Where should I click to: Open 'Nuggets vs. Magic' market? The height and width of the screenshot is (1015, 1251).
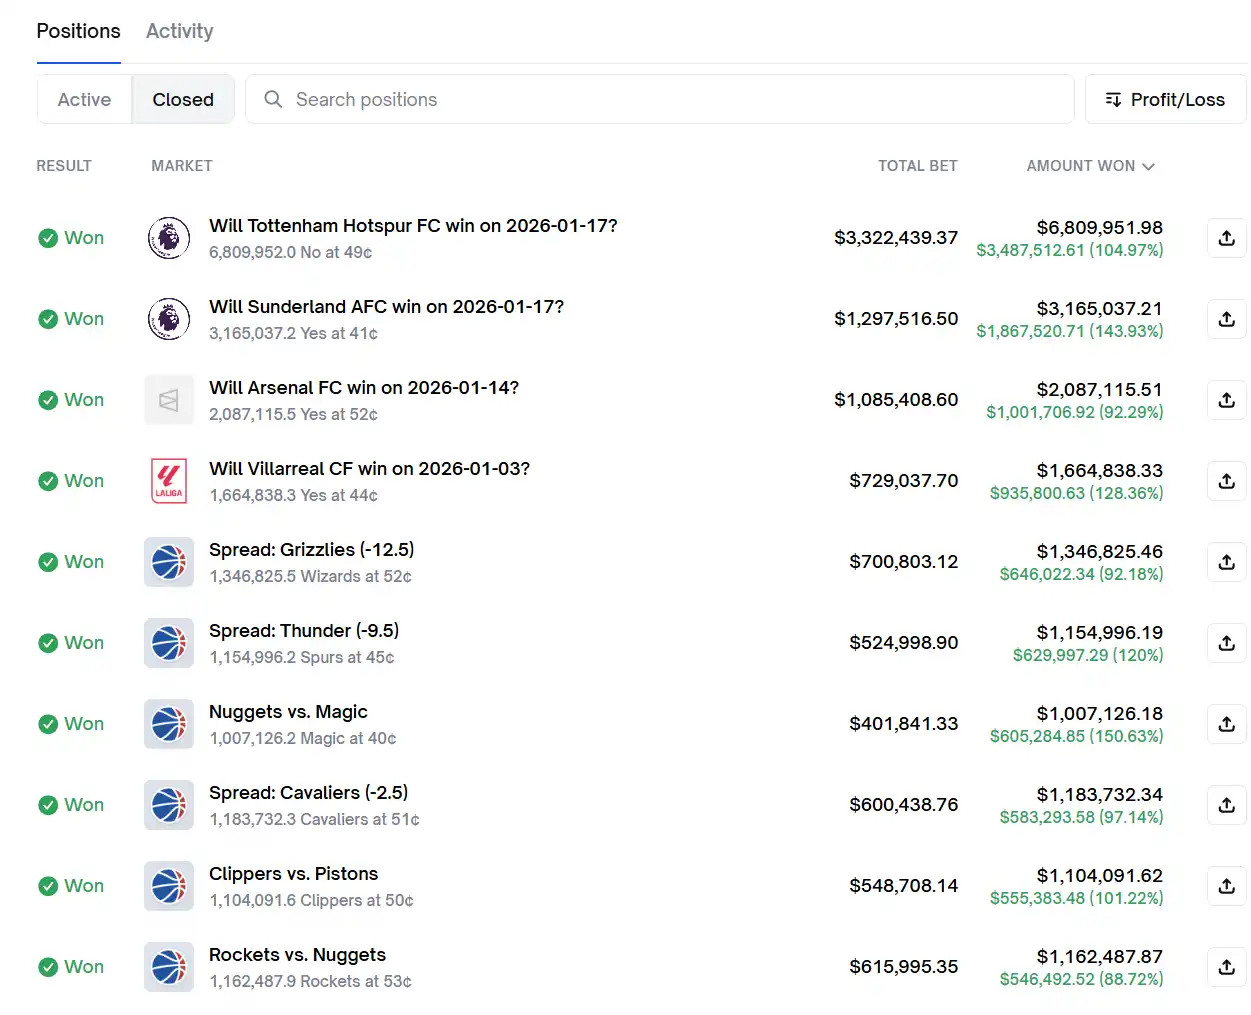(288, 712)
